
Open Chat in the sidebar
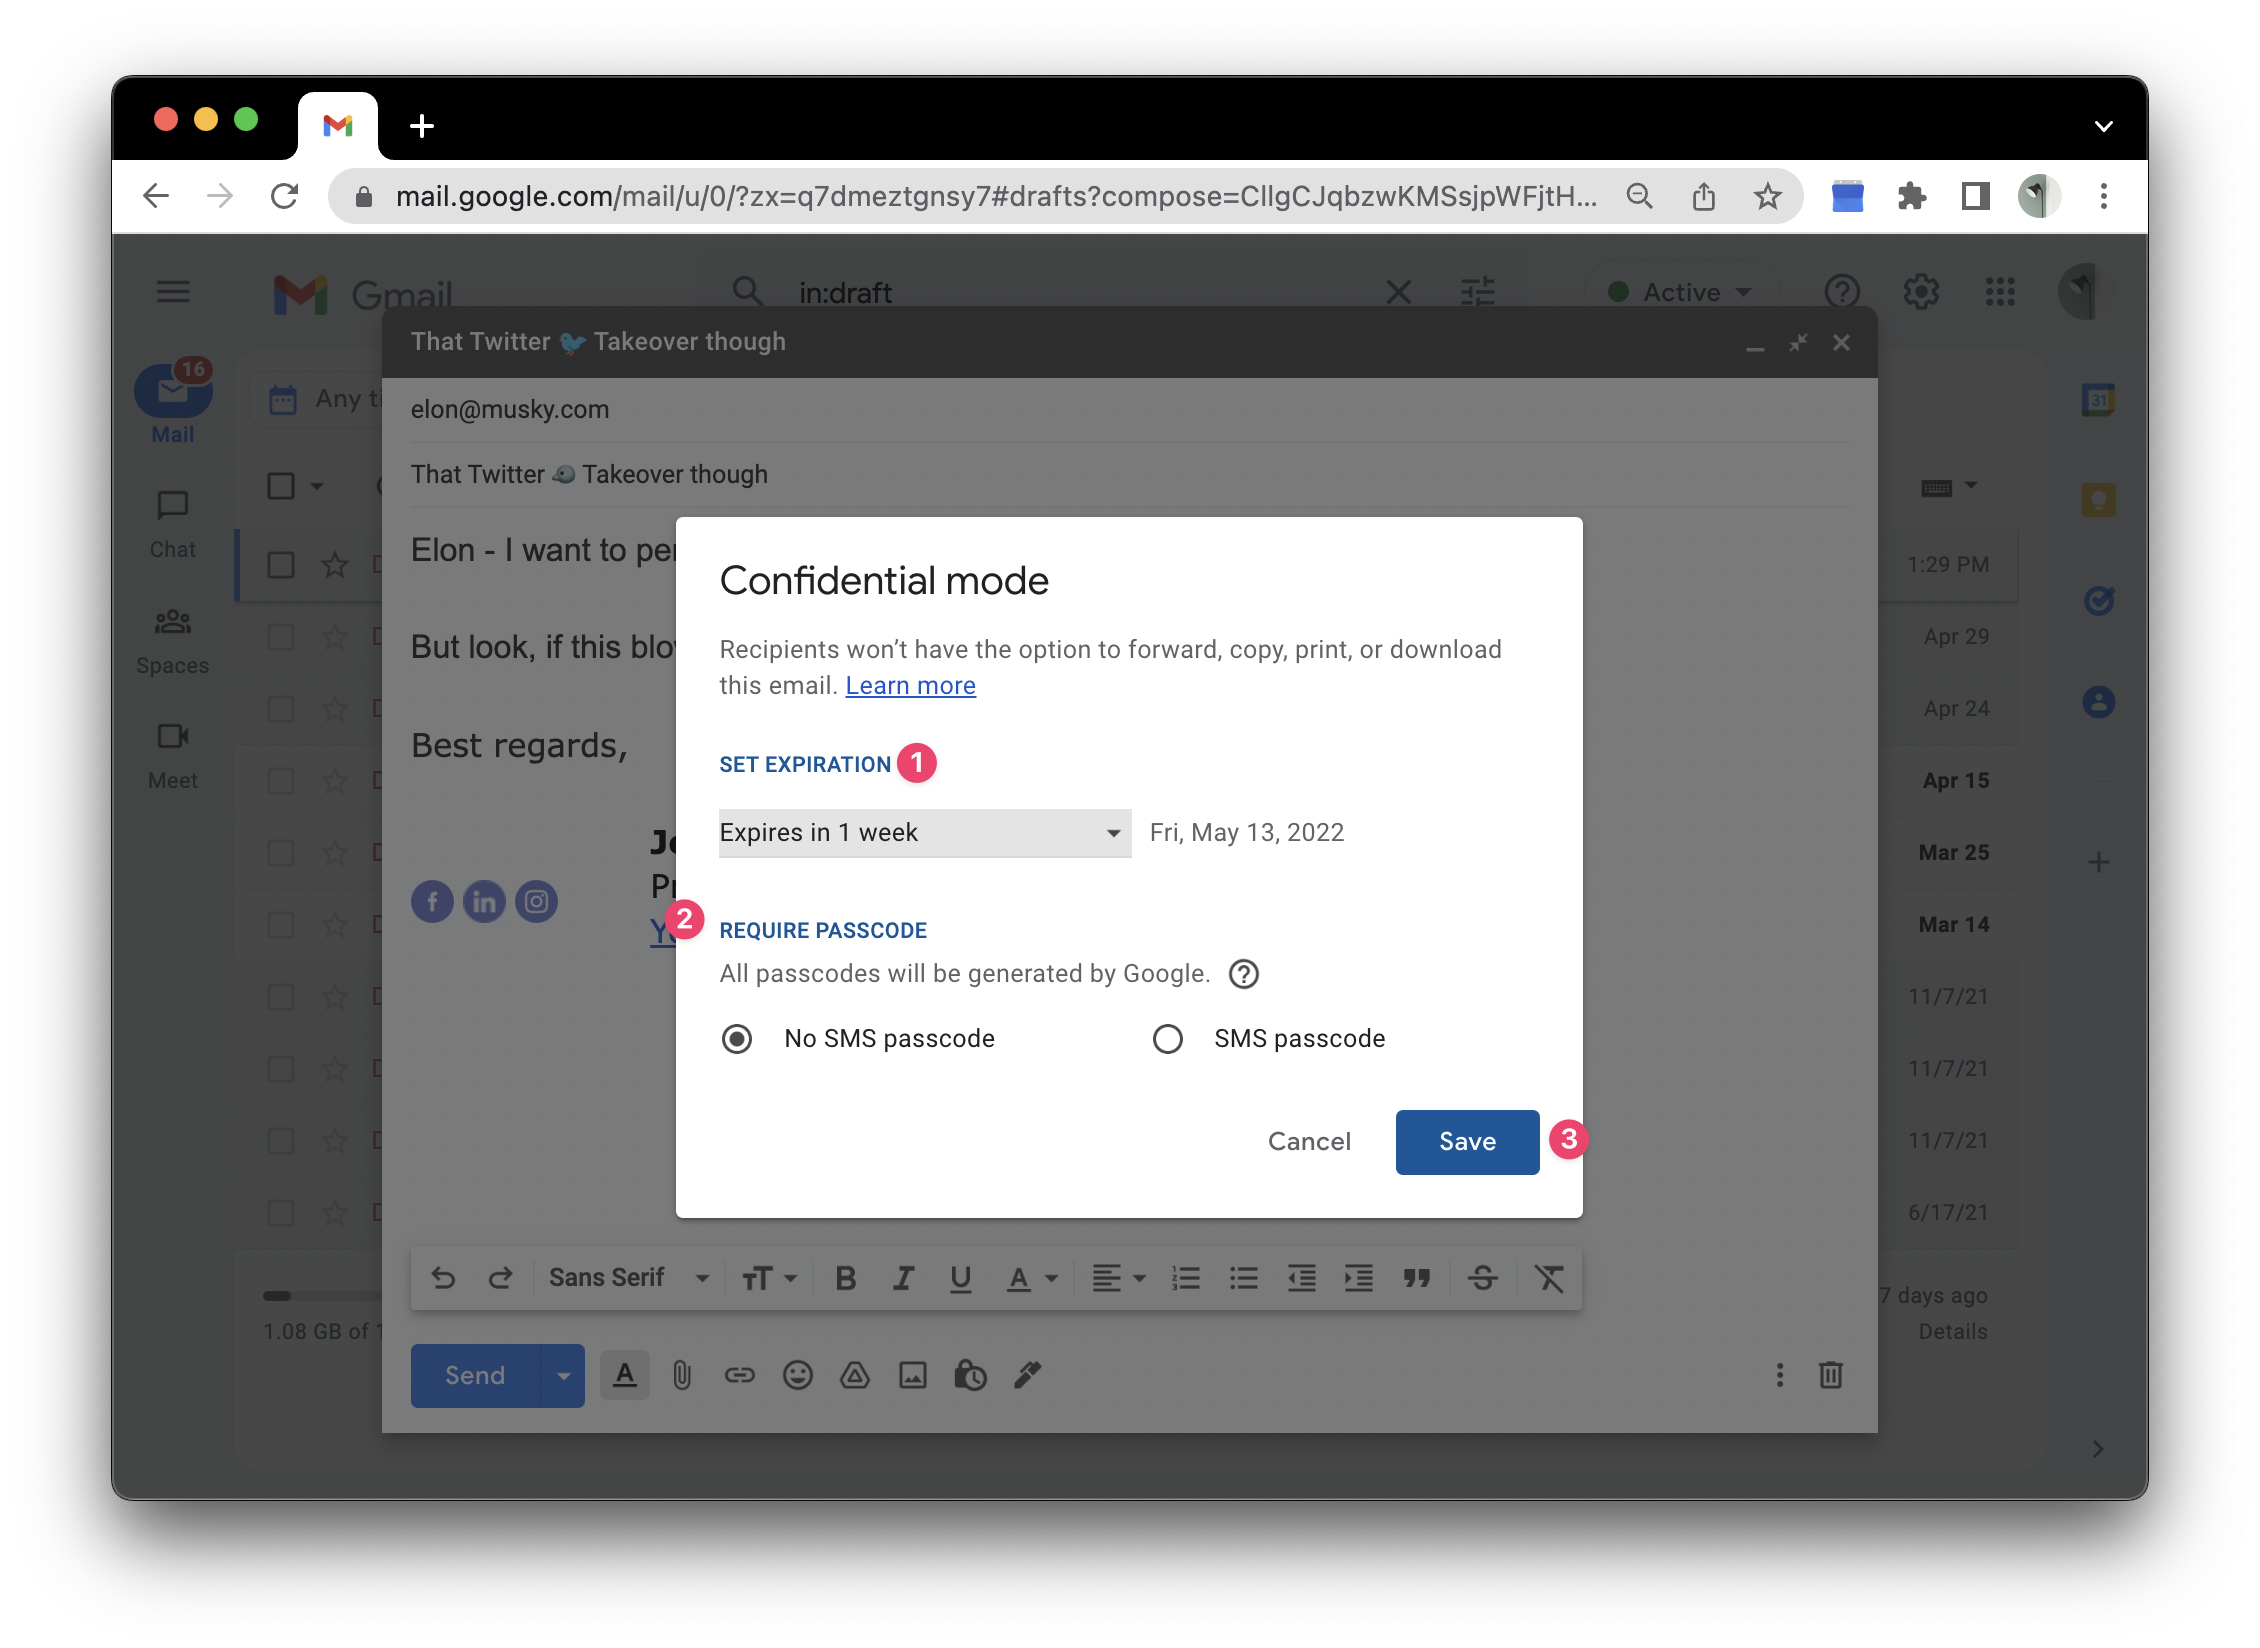coord(173,524)
